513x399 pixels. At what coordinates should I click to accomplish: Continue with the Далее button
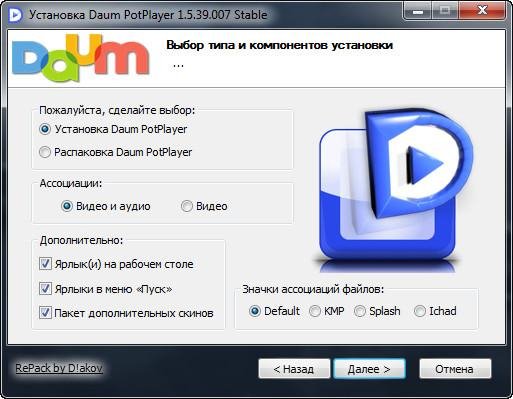coord(369,369)
